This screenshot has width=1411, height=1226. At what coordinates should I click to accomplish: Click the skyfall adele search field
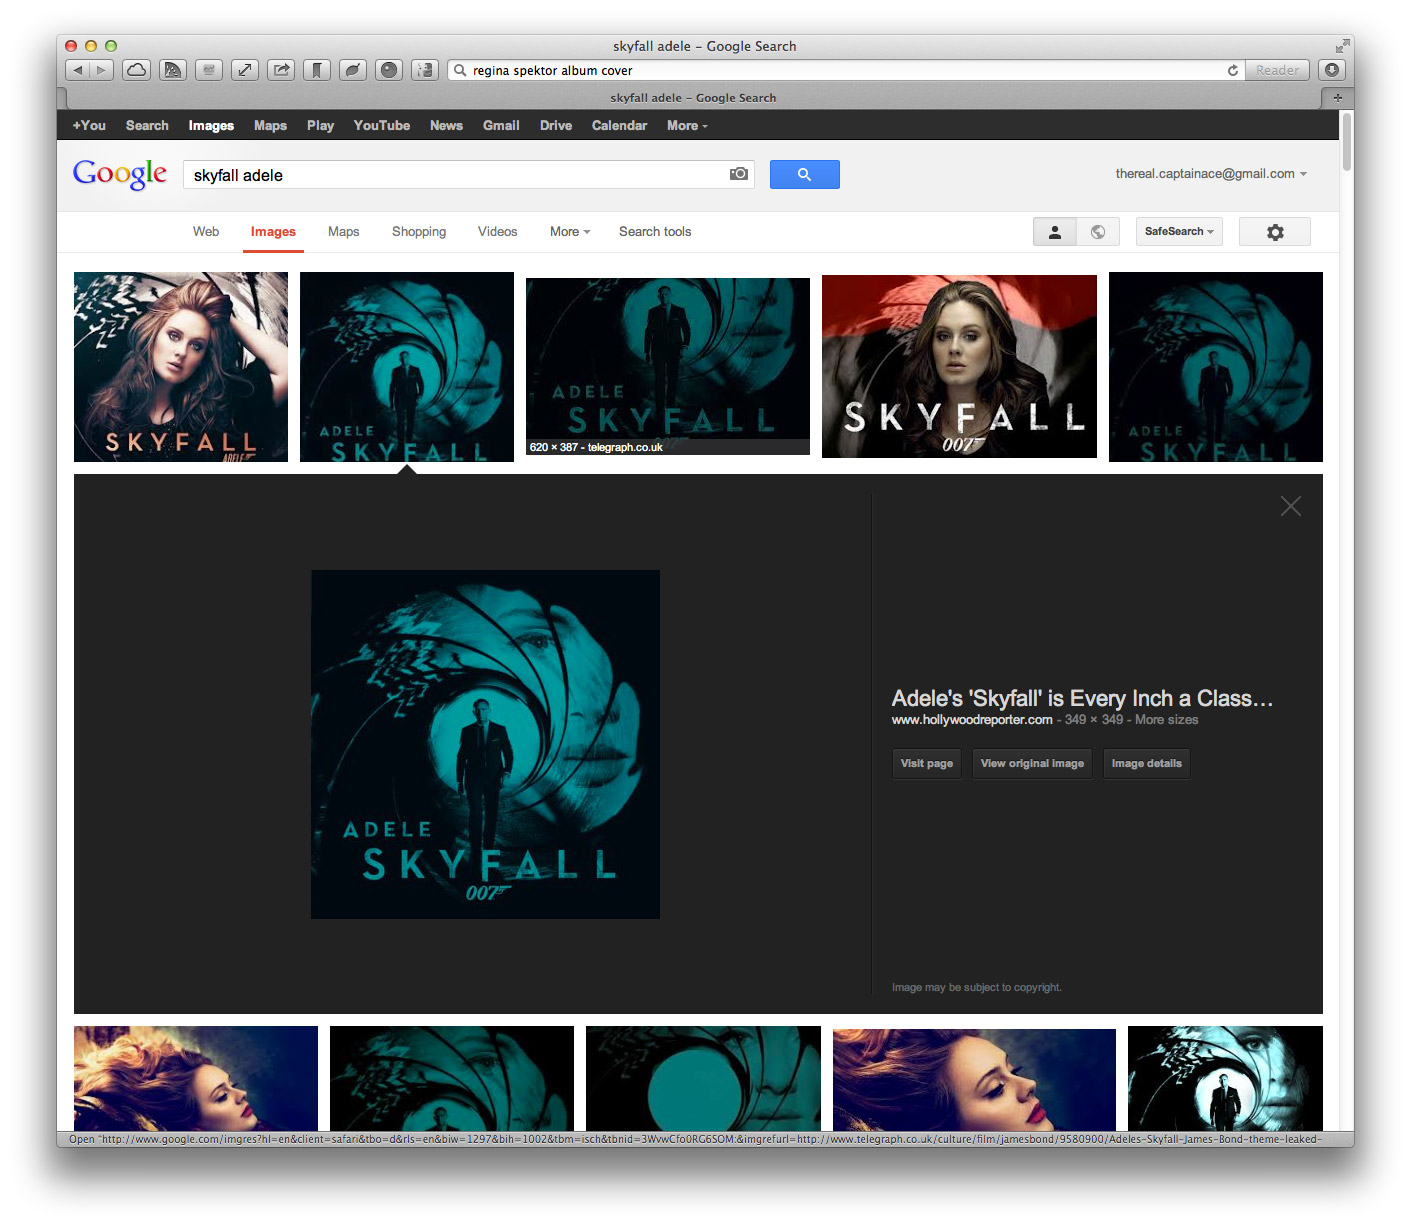pos(469,175)
